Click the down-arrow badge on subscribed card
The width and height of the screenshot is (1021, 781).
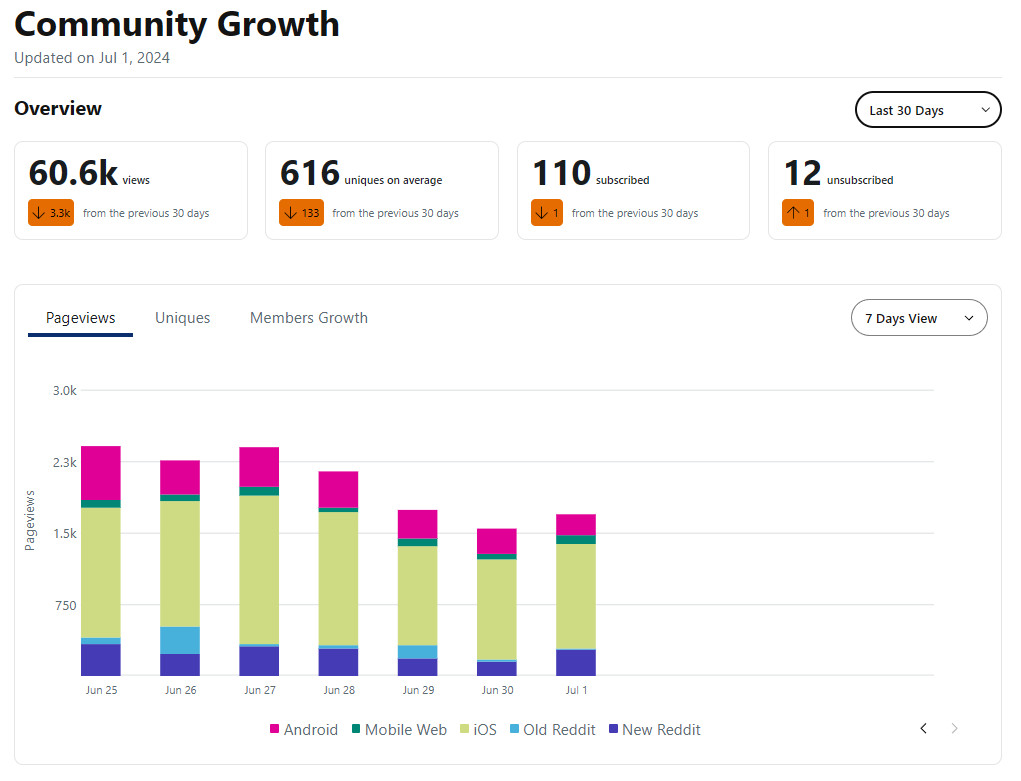pos(547,213)
